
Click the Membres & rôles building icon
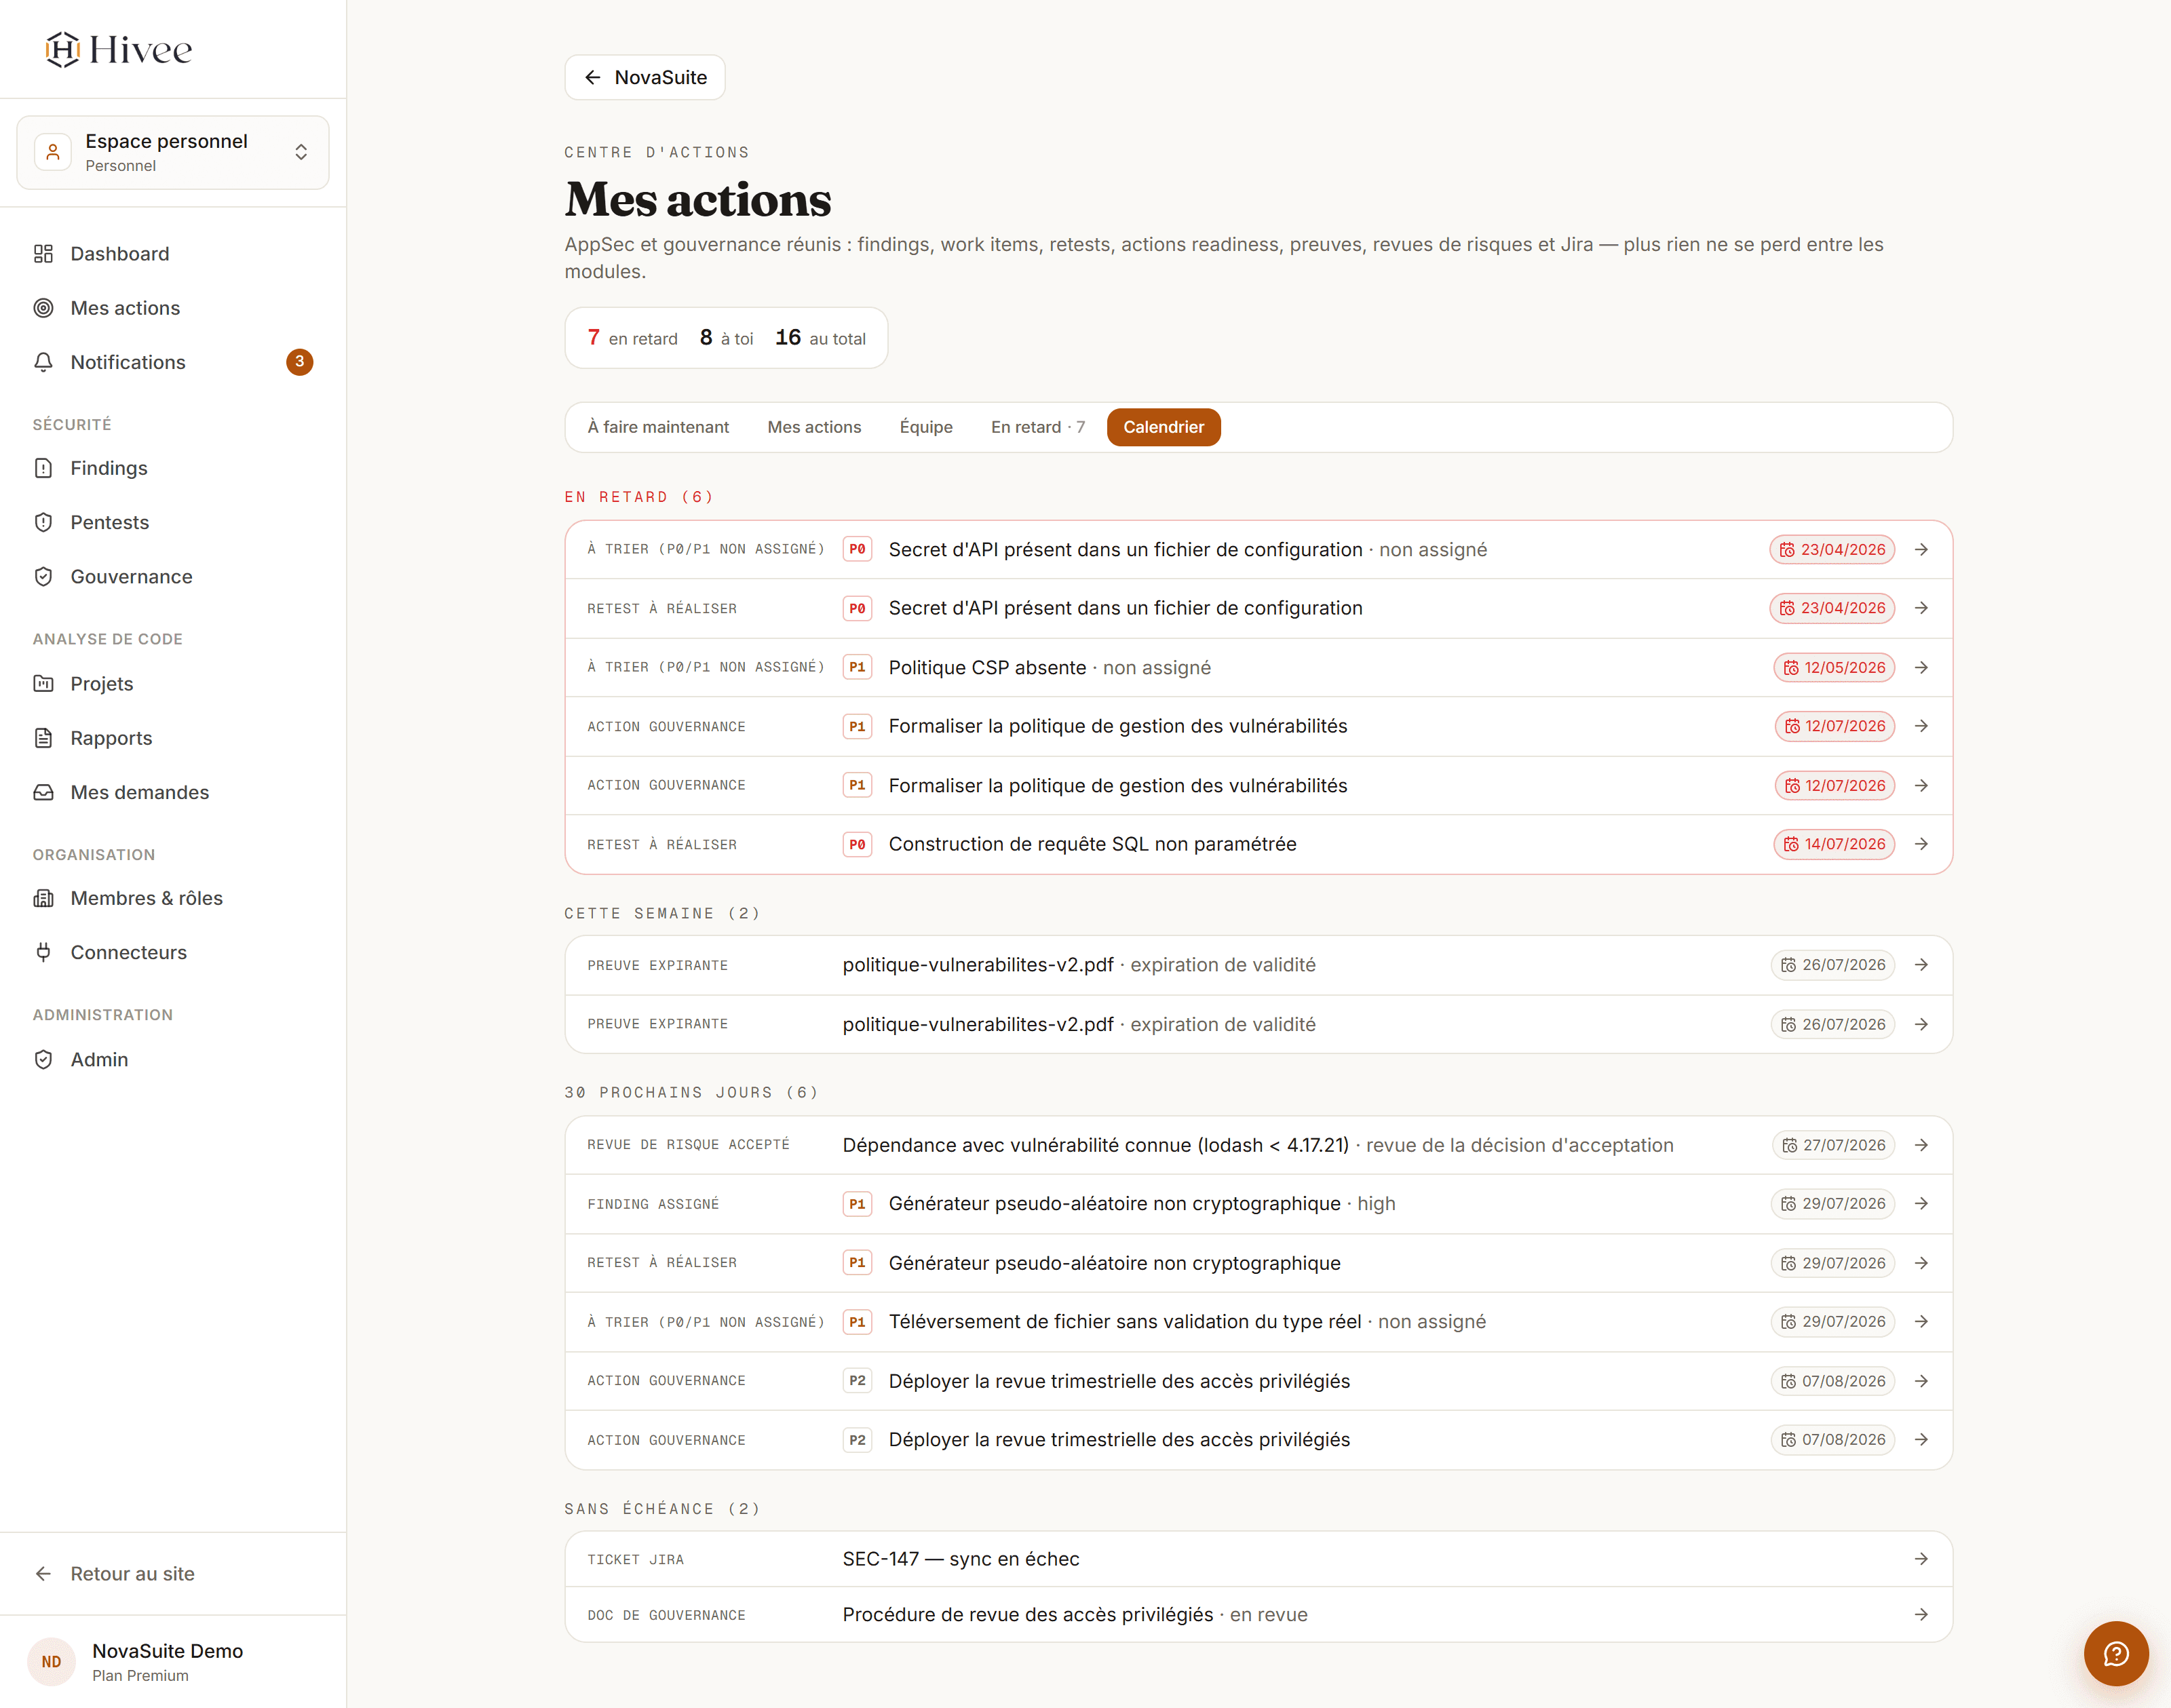pos(43,898)
